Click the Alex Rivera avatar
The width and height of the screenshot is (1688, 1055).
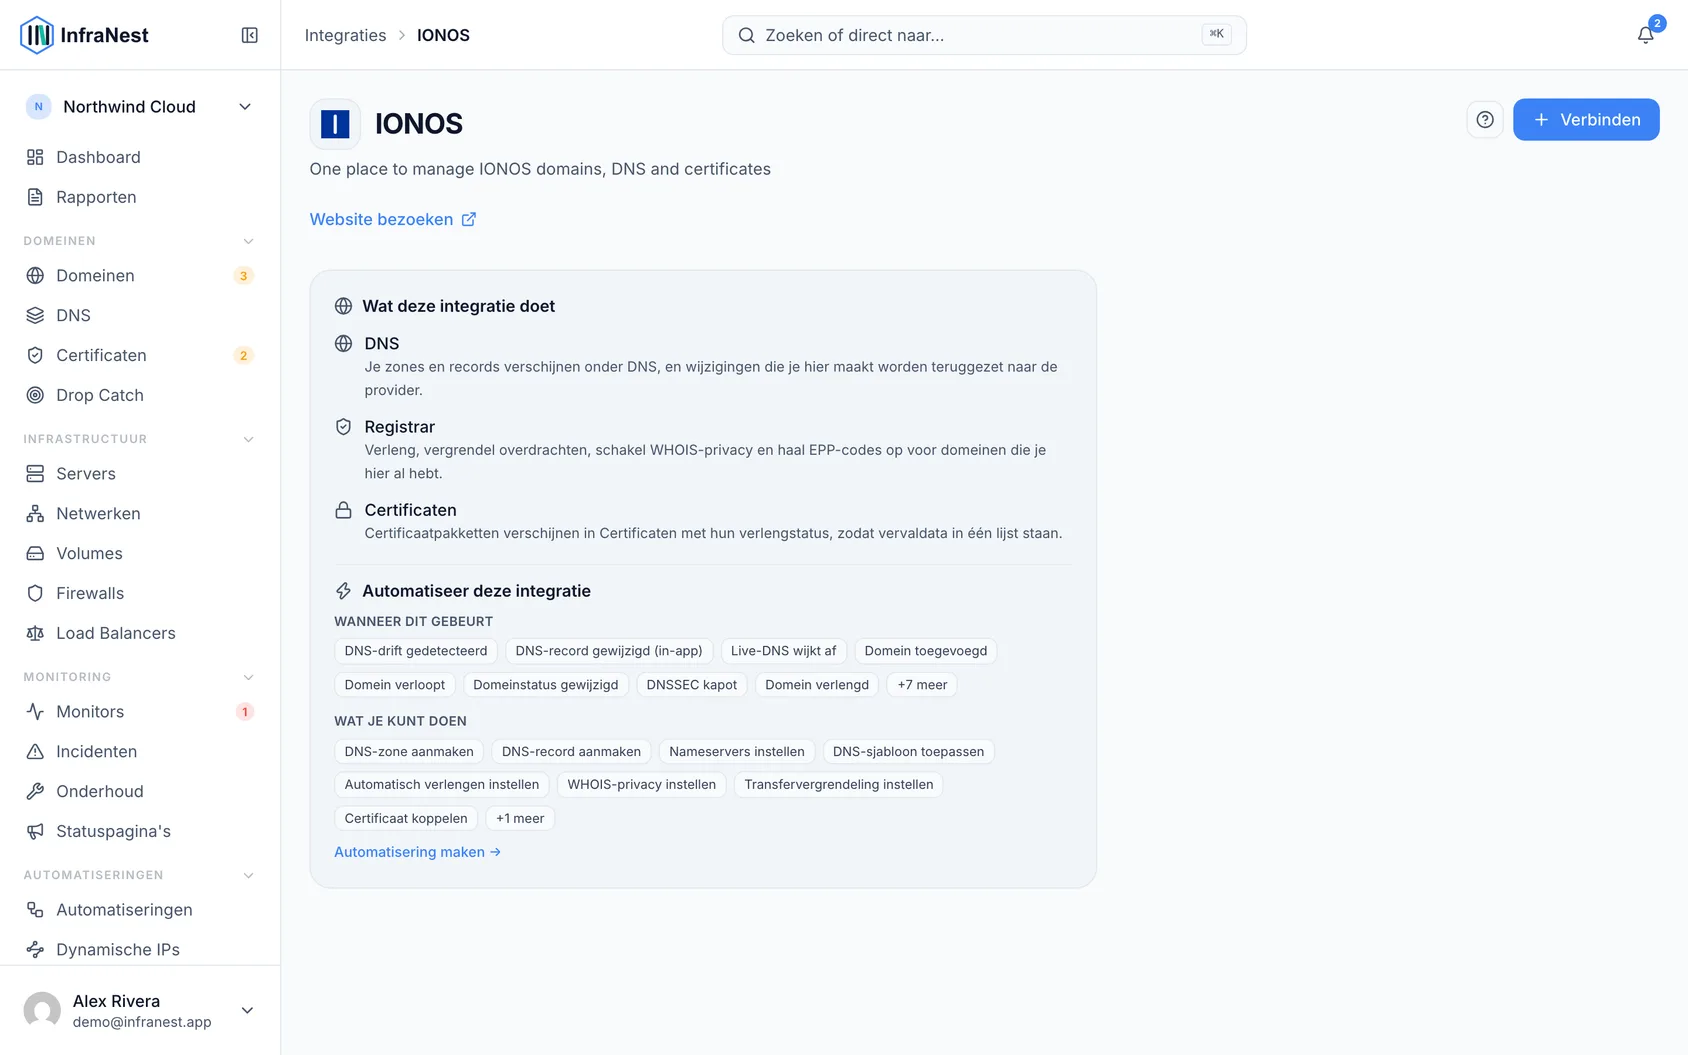[x=42, y=1010]
